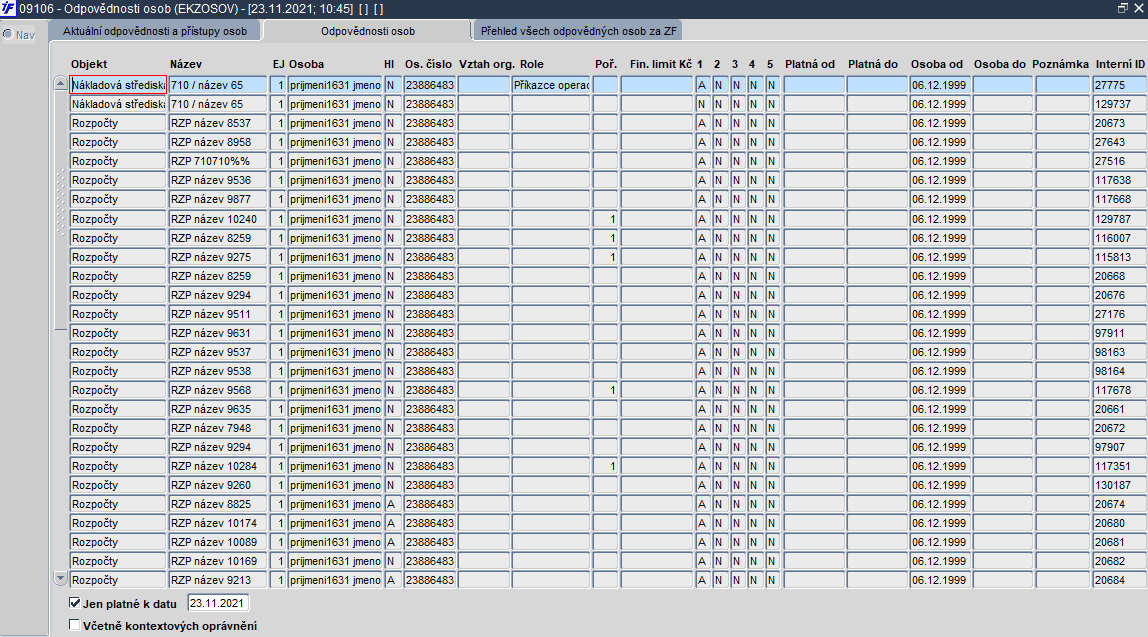Image resolution: width=1148 pixels, height=637 pixels.
Task: Click the Interní ID cell '129737'
Action: [x=1119, y=104]
